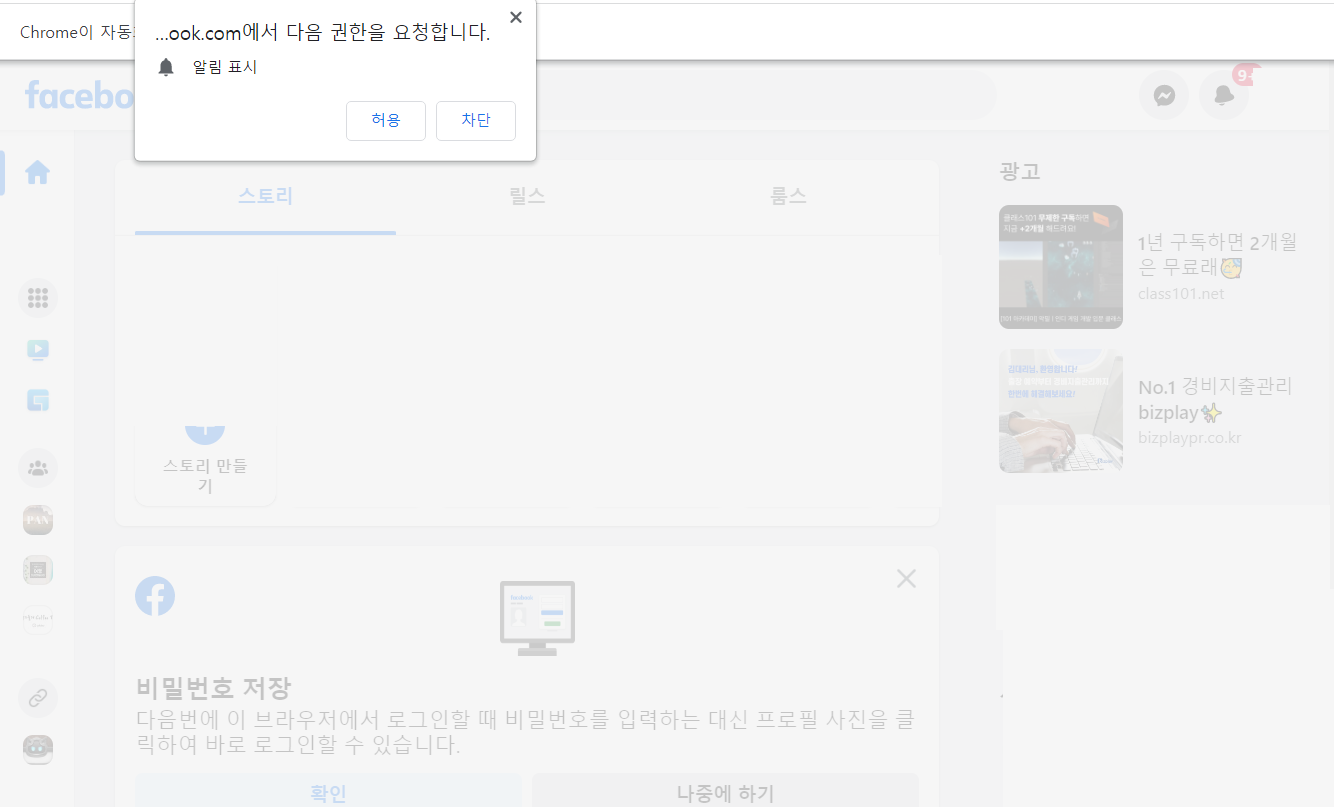This screenshot has width=1334, height=807.
Task: Open the bizplay ad thumbnail
Action: 1061,411
